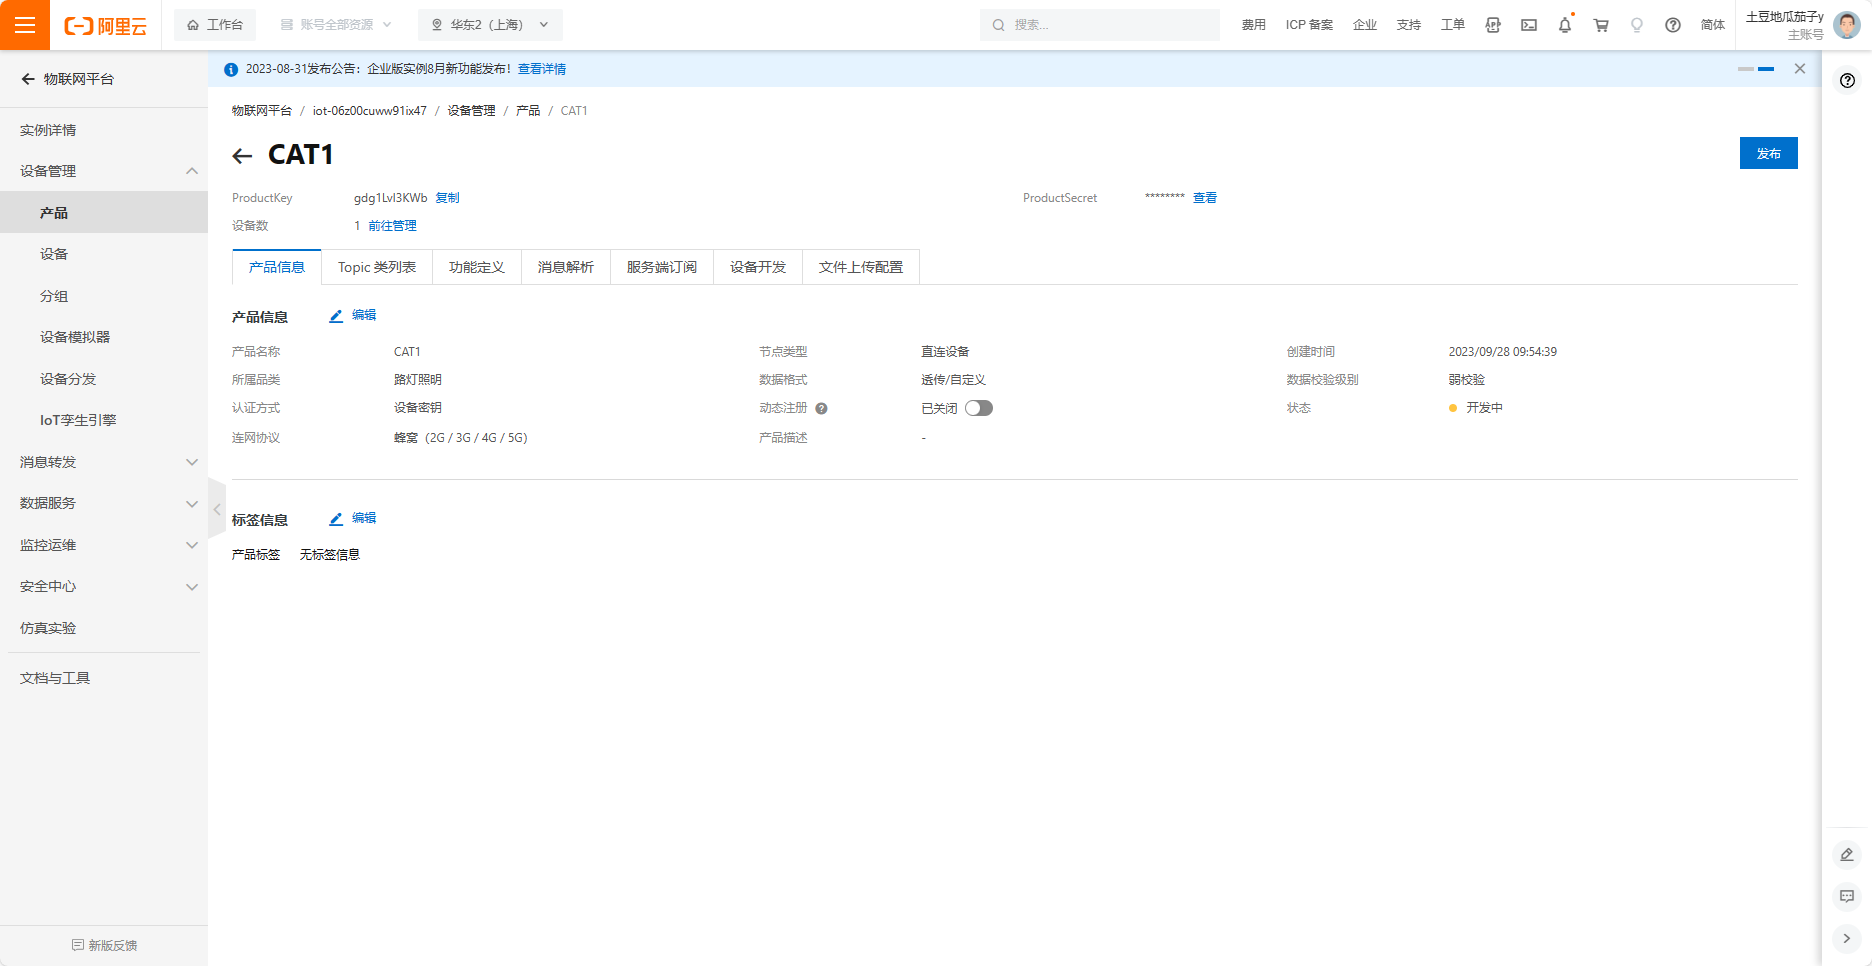
Task: Switch to the 功能定义 tab
Action: tap(477, 267)
